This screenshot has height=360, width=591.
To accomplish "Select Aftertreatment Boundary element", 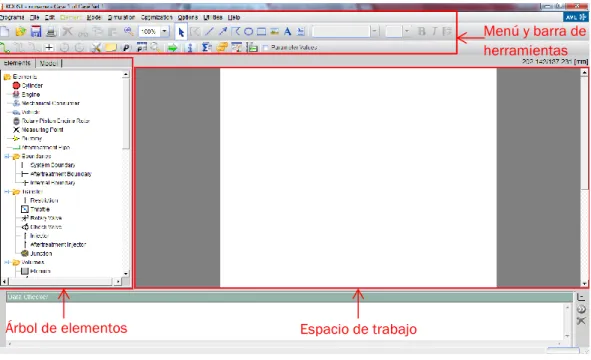I will pyautogui.click(x=61, y=174).
